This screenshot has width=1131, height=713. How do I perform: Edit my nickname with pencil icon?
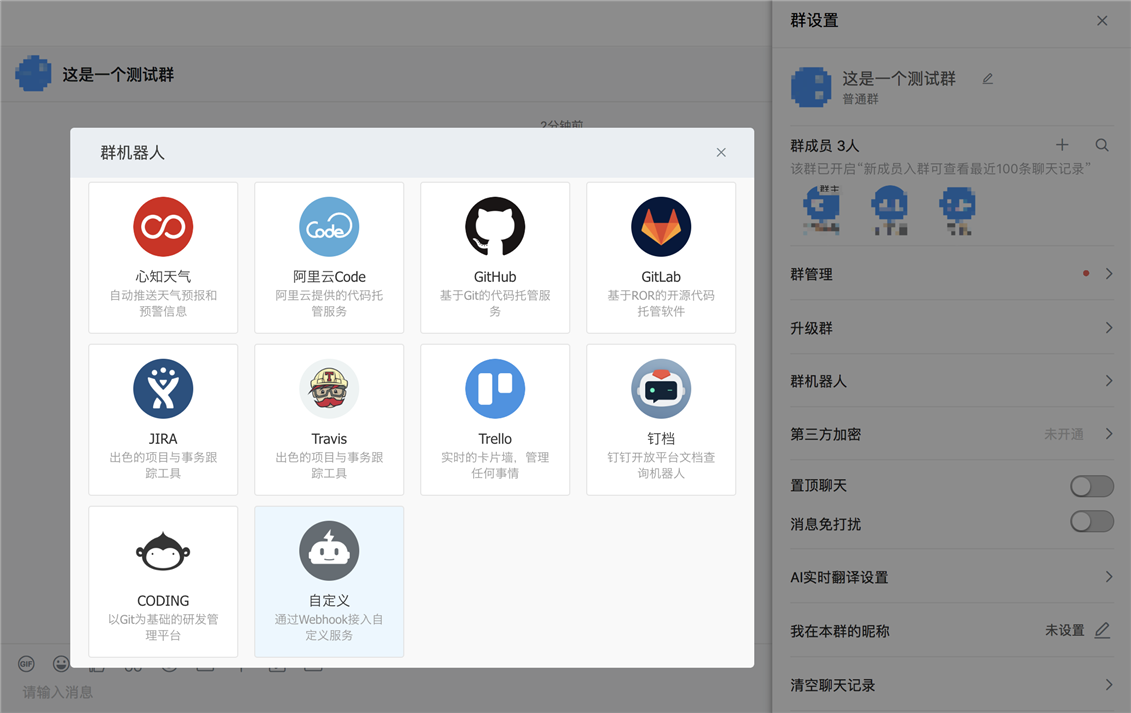(1101, 630)
